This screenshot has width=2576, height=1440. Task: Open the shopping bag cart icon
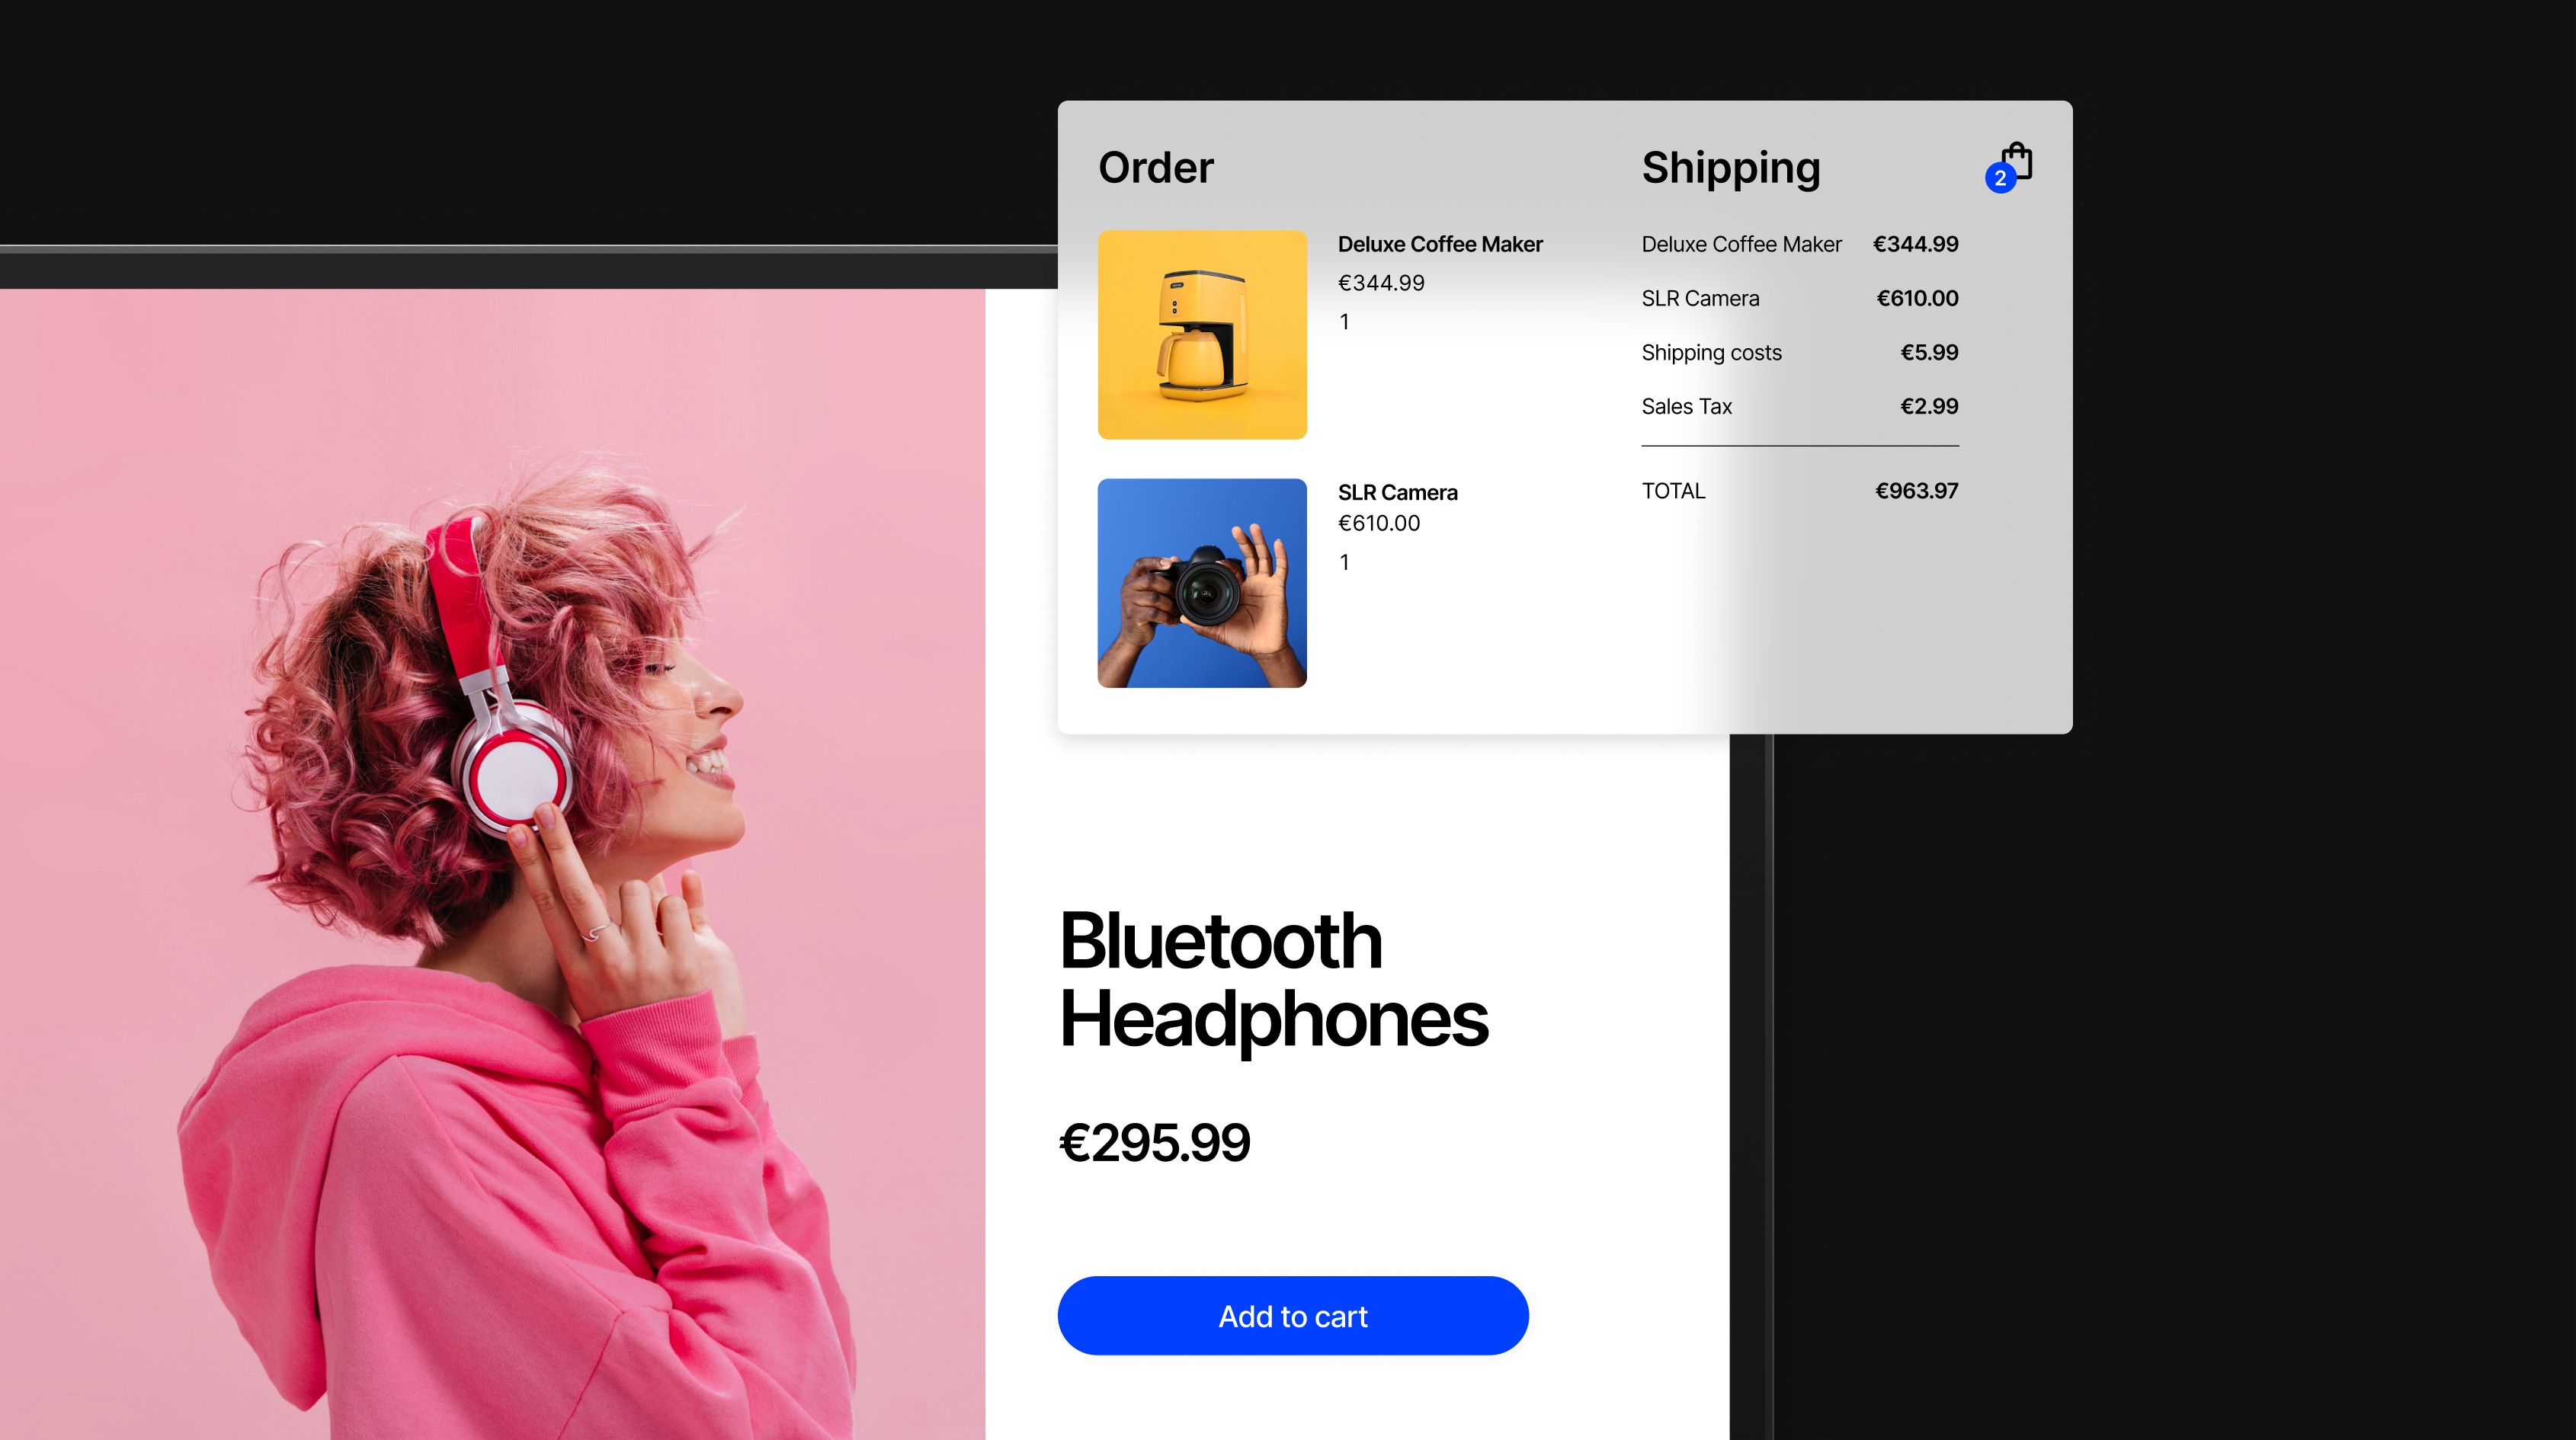(x=2016, y=162)
